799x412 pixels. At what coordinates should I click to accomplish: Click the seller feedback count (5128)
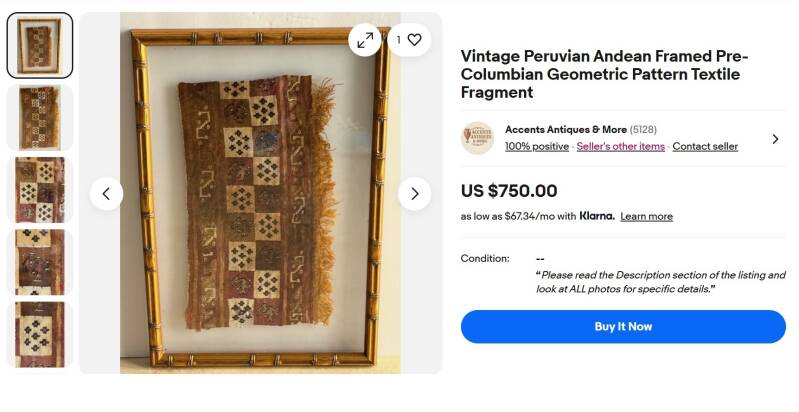tap(643, 129)
